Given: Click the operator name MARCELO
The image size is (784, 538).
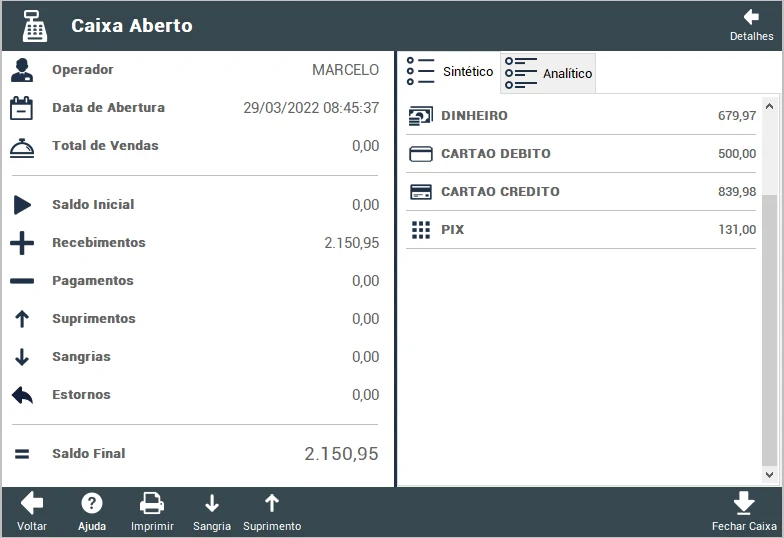Looking at the screenshot, I should tap(346, 70).
